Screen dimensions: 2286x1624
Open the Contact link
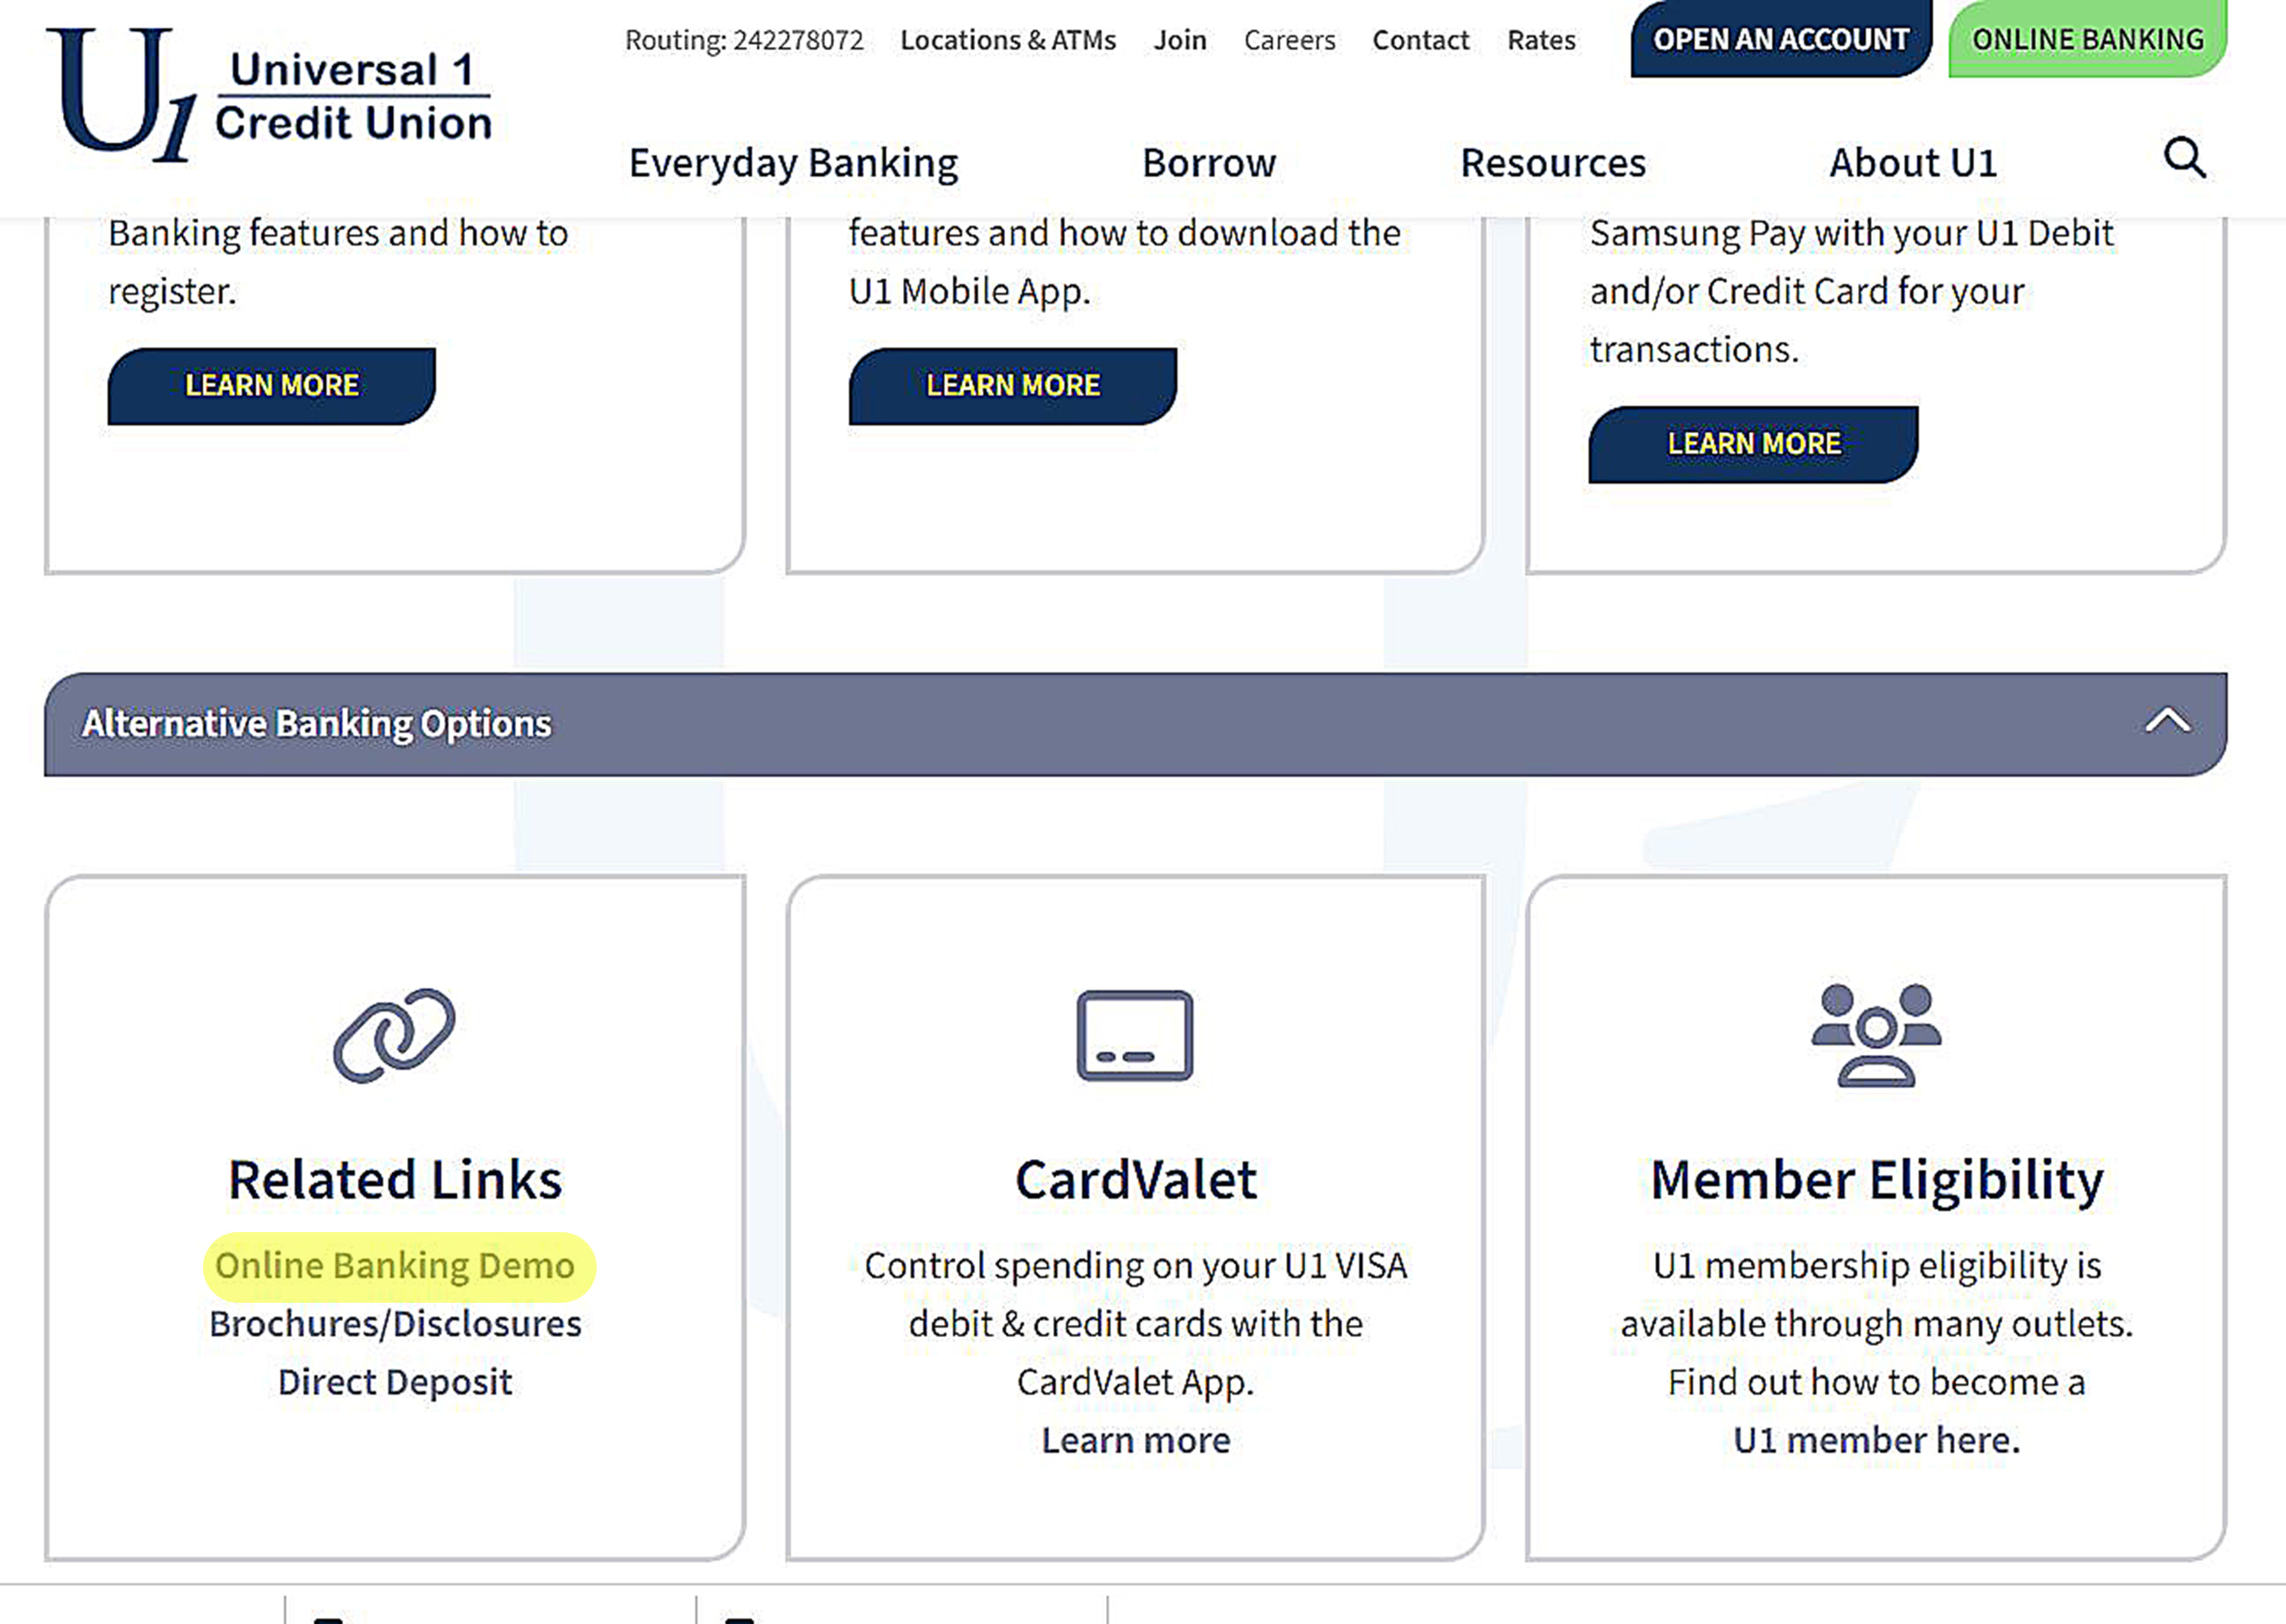1421,40
